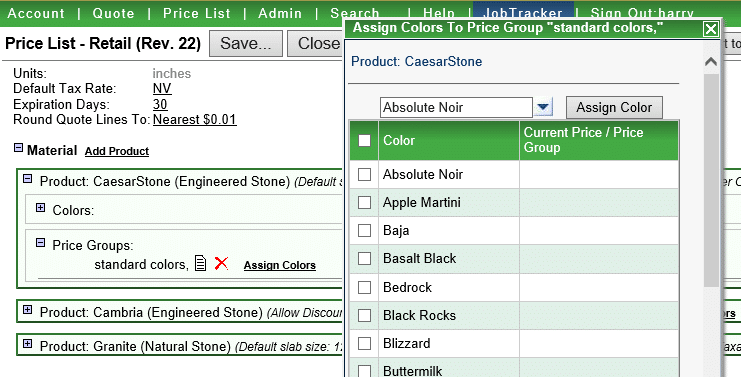The height and width of the screenshot is (377, 741).
Task: Open the Admin menu
Action: tap(280, 13)
